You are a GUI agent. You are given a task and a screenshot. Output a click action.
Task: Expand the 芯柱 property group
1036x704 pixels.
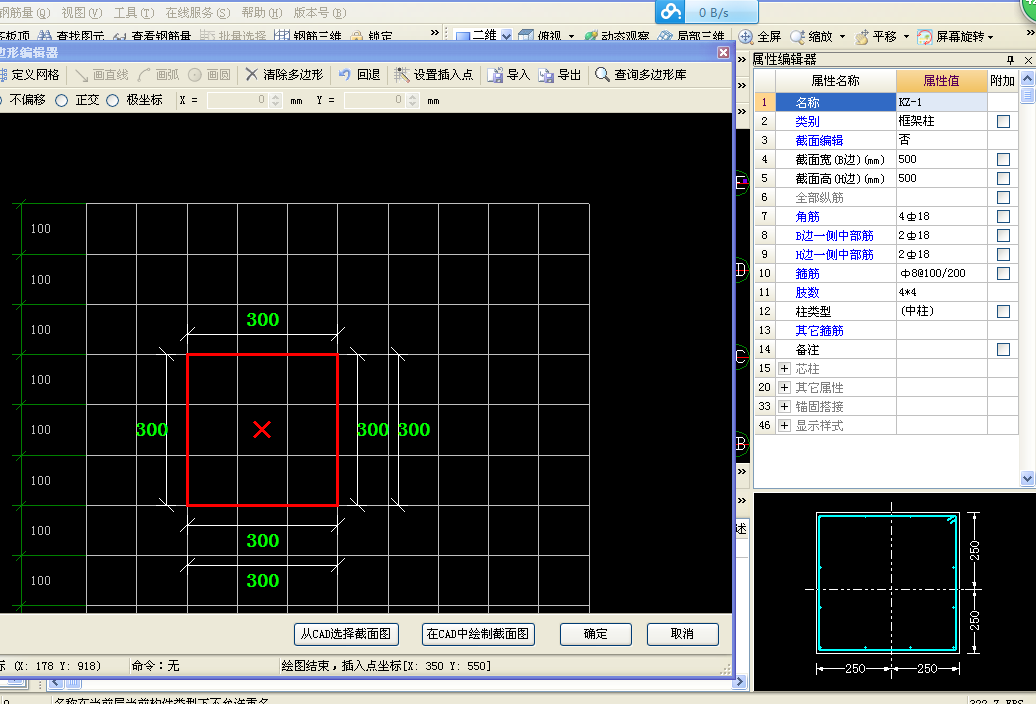coord(784,369)
